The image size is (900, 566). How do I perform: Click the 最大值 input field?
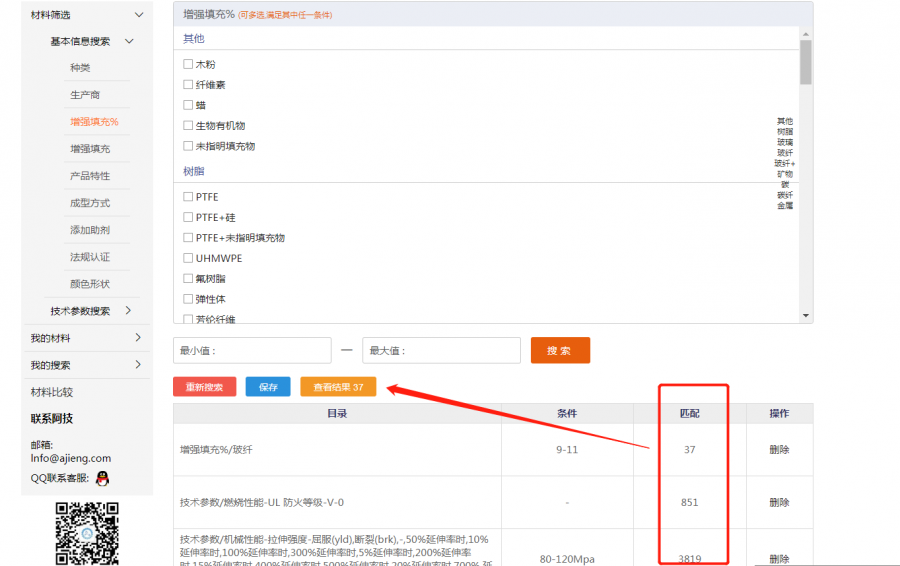[441, 350]
